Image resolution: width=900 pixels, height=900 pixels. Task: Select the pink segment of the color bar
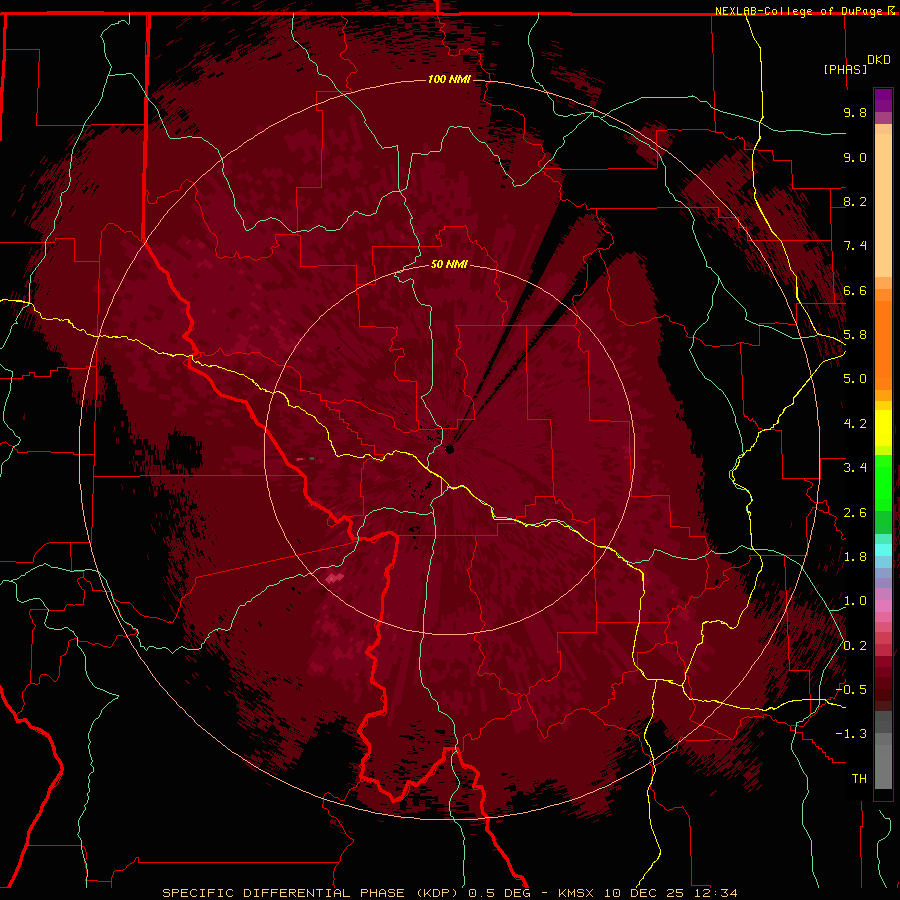(883, 606)
